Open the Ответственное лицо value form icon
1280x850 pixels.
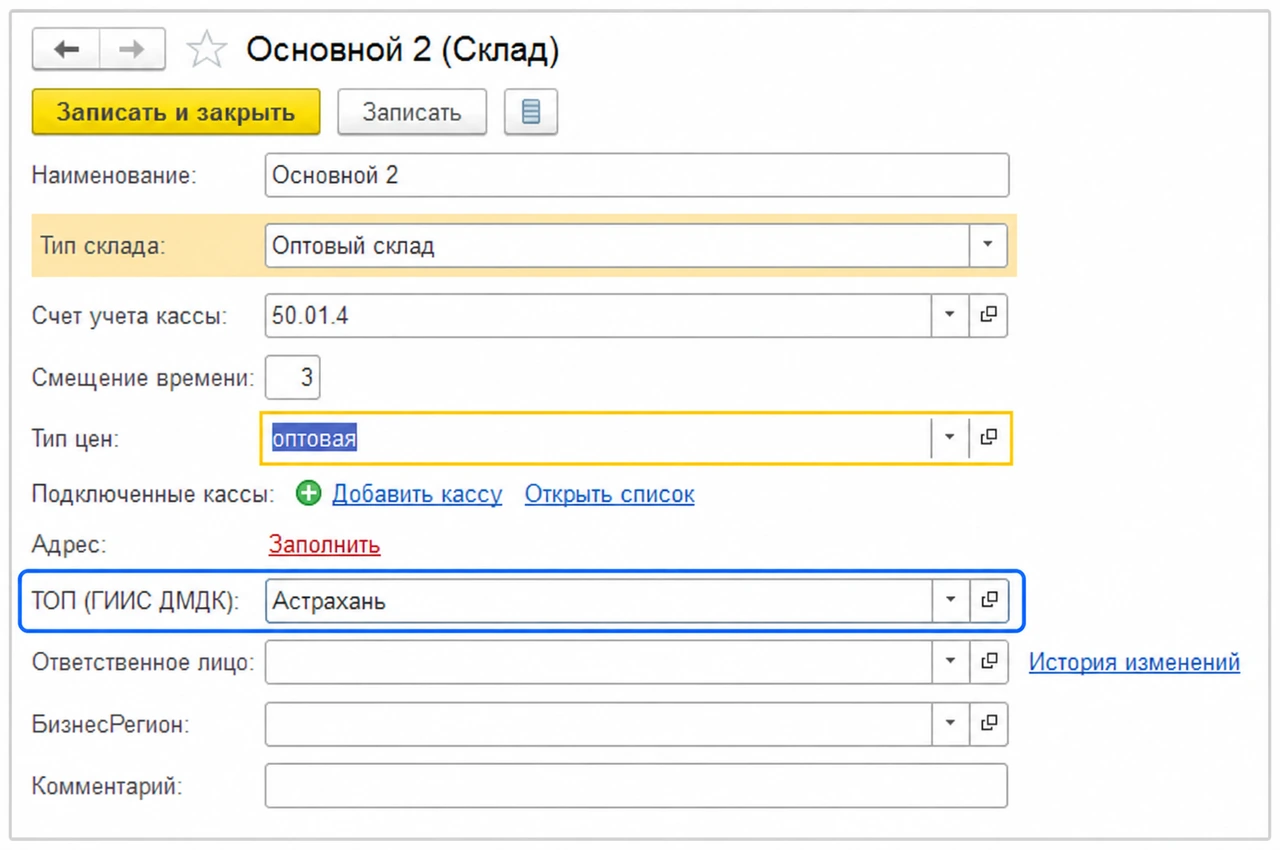988,661
